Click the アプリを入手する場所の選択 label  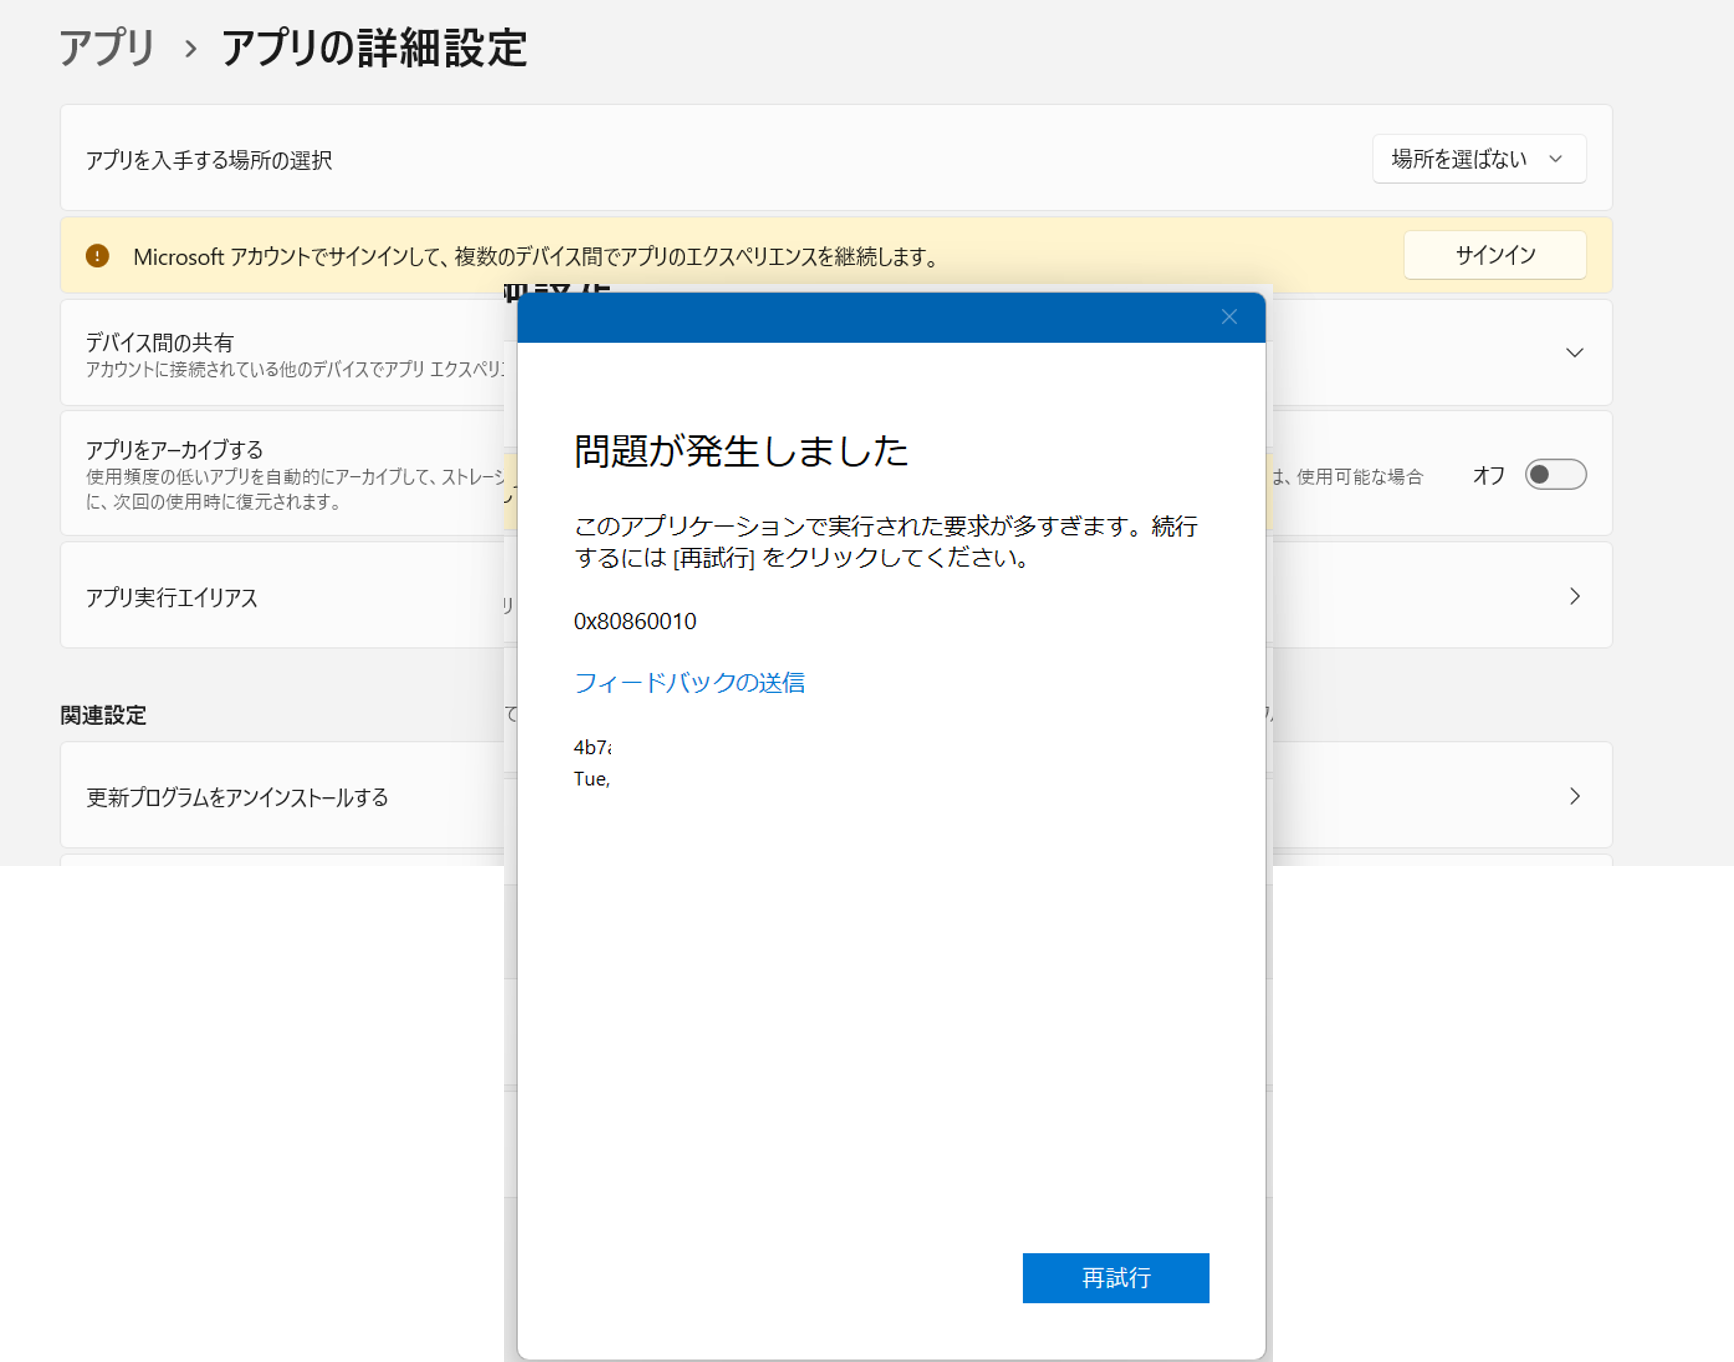click(x=209, y=160)
